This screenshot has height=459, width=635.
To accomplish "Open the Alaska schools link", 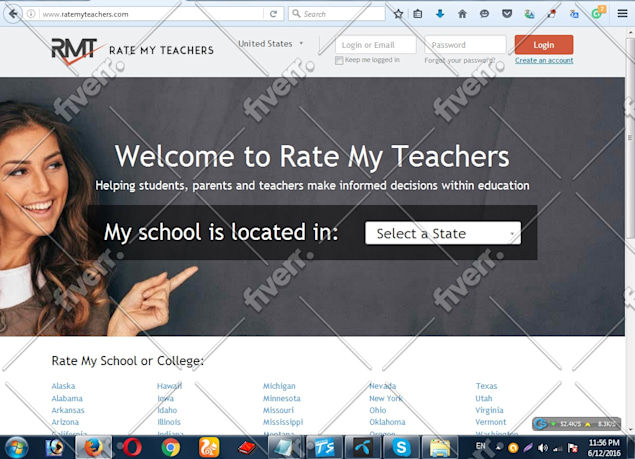I will click(63, 386).
